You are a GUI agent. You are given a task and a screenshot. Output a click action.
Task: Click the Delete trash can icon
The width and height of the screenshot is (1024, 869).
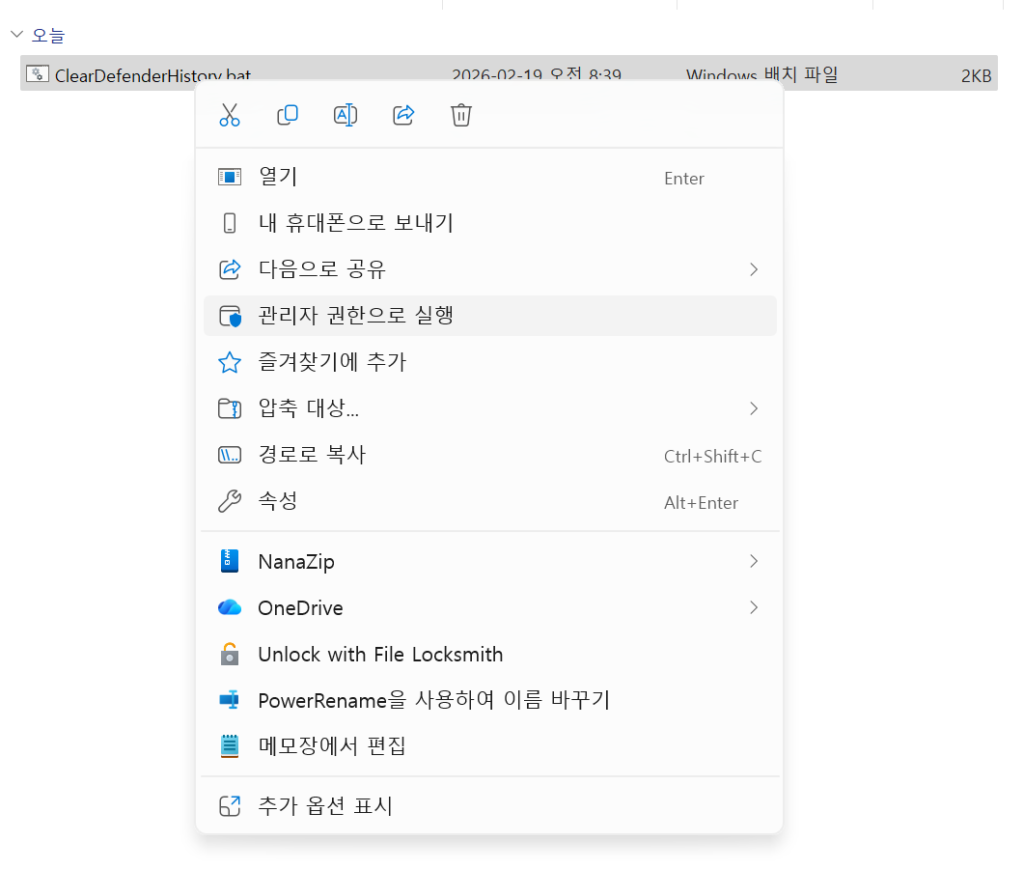pos(461,115)
